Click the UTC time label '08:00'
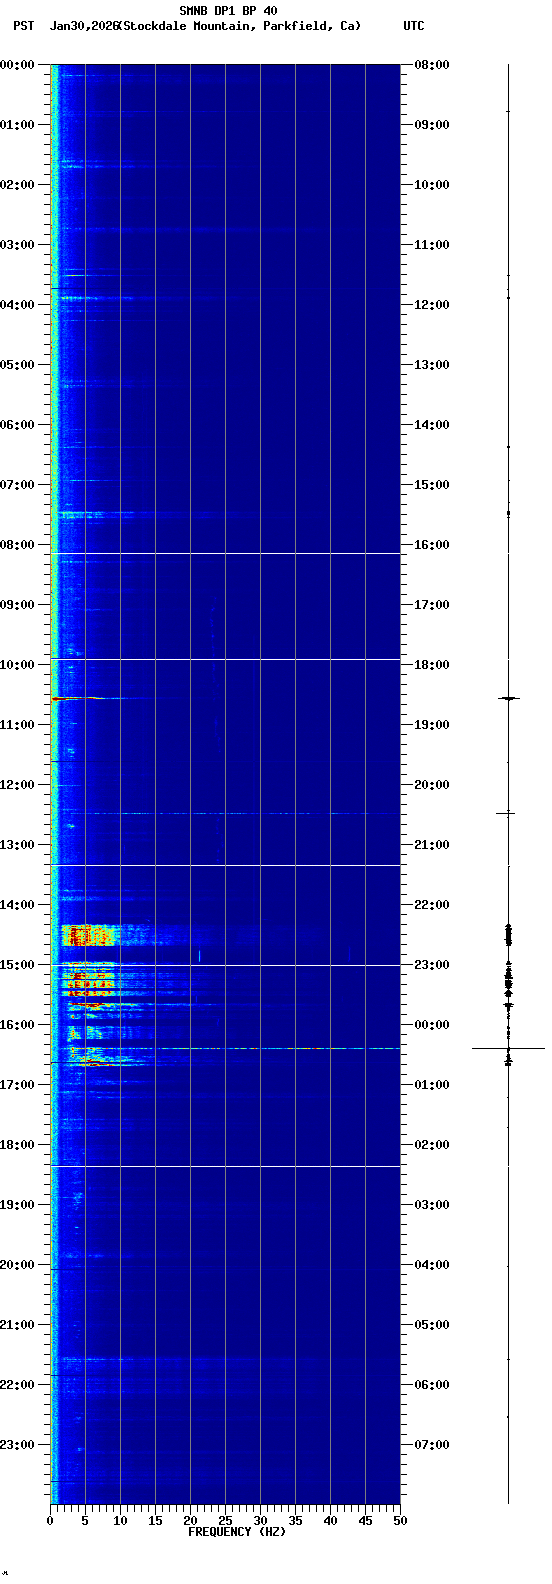Viewport: 552px width, 1584px height. [432, 65]
